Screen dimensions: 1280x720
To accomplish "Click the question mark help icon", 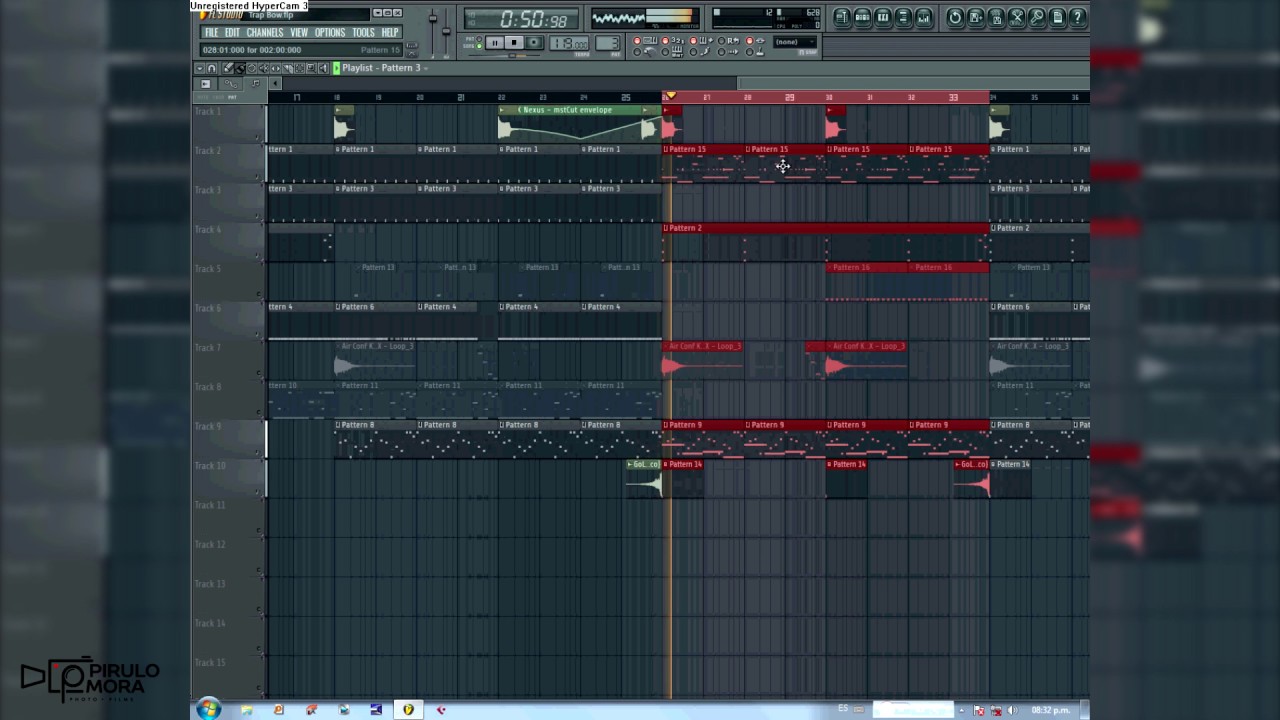I will coord(1078,17).
